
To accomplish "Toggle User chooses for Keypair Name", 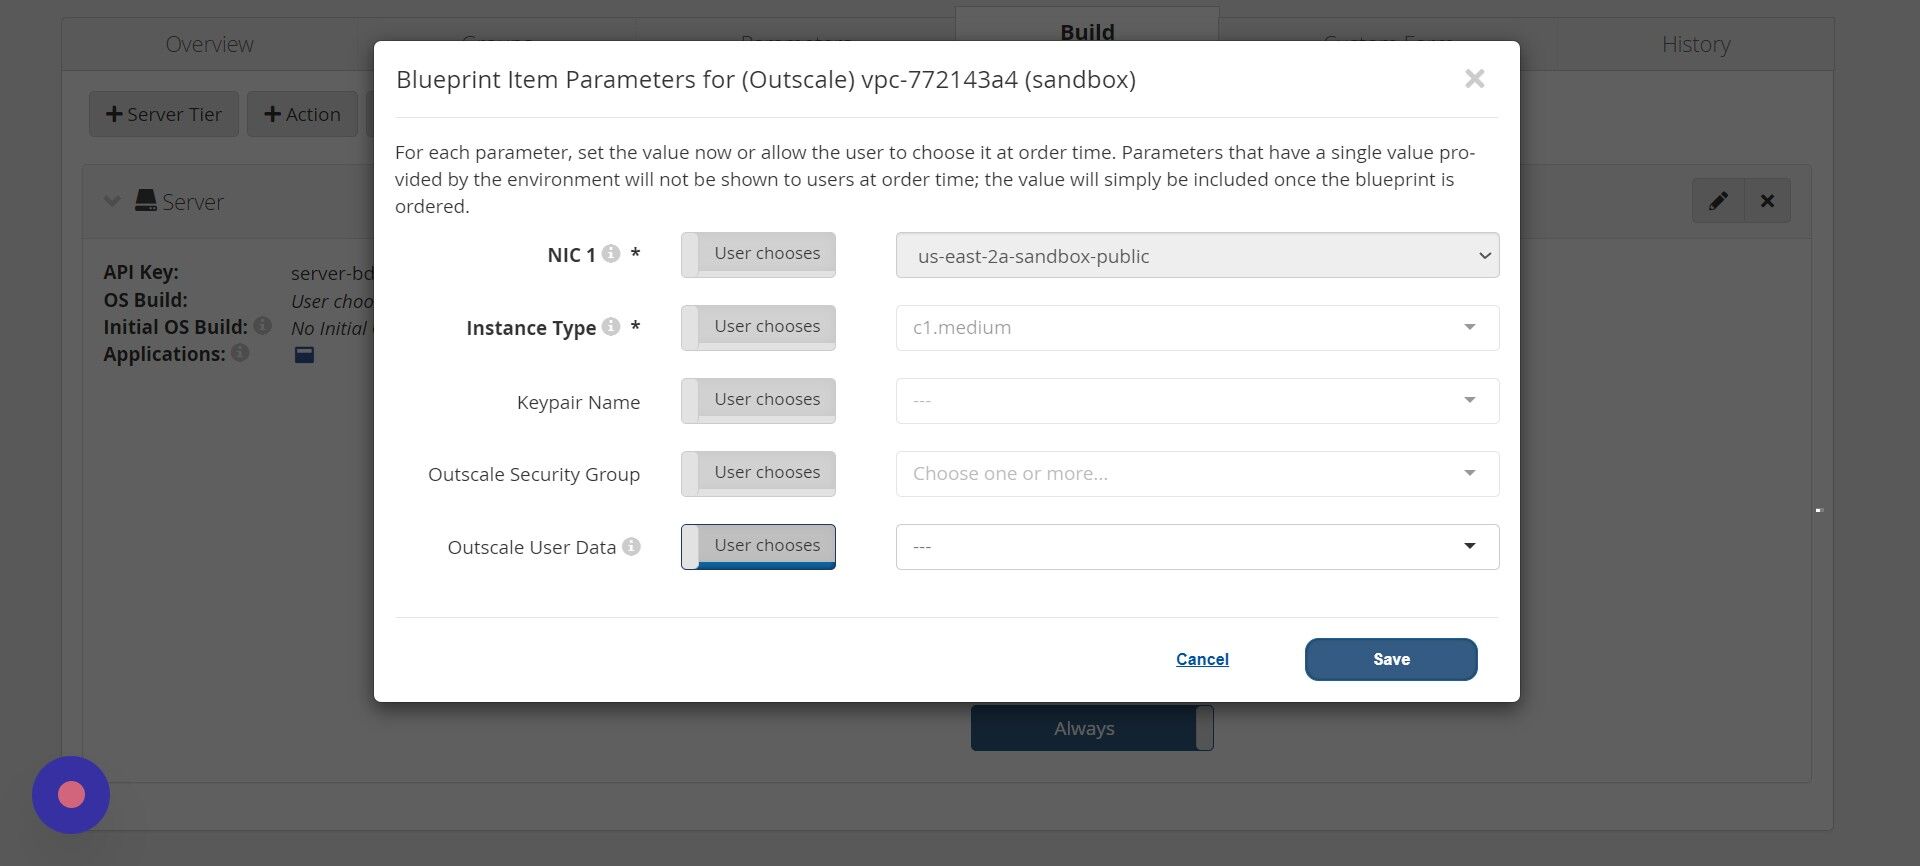I will click(x=758, y=401).
